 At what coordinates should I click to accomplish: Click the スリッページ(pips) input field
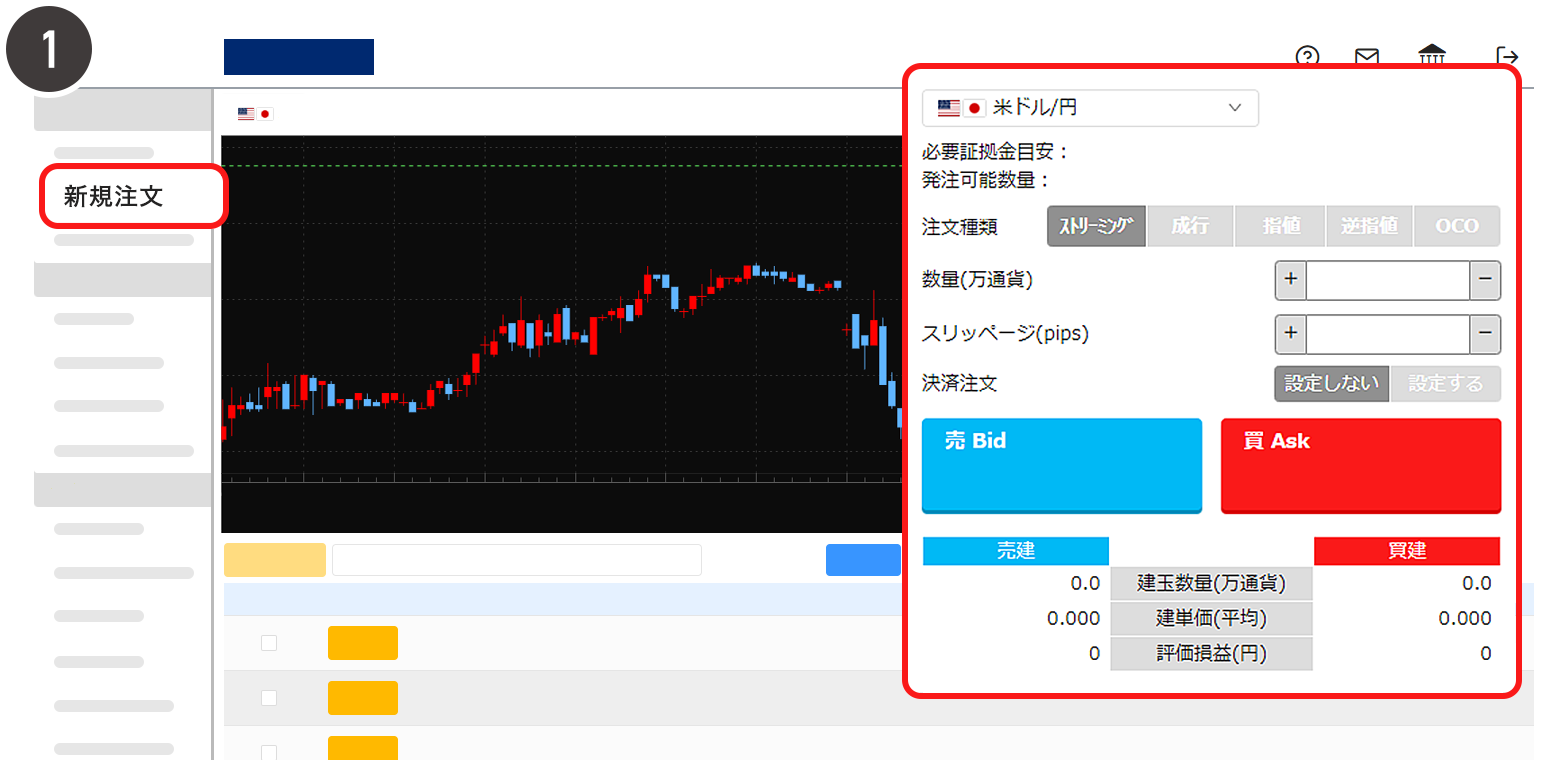(x=1388, y=334)
